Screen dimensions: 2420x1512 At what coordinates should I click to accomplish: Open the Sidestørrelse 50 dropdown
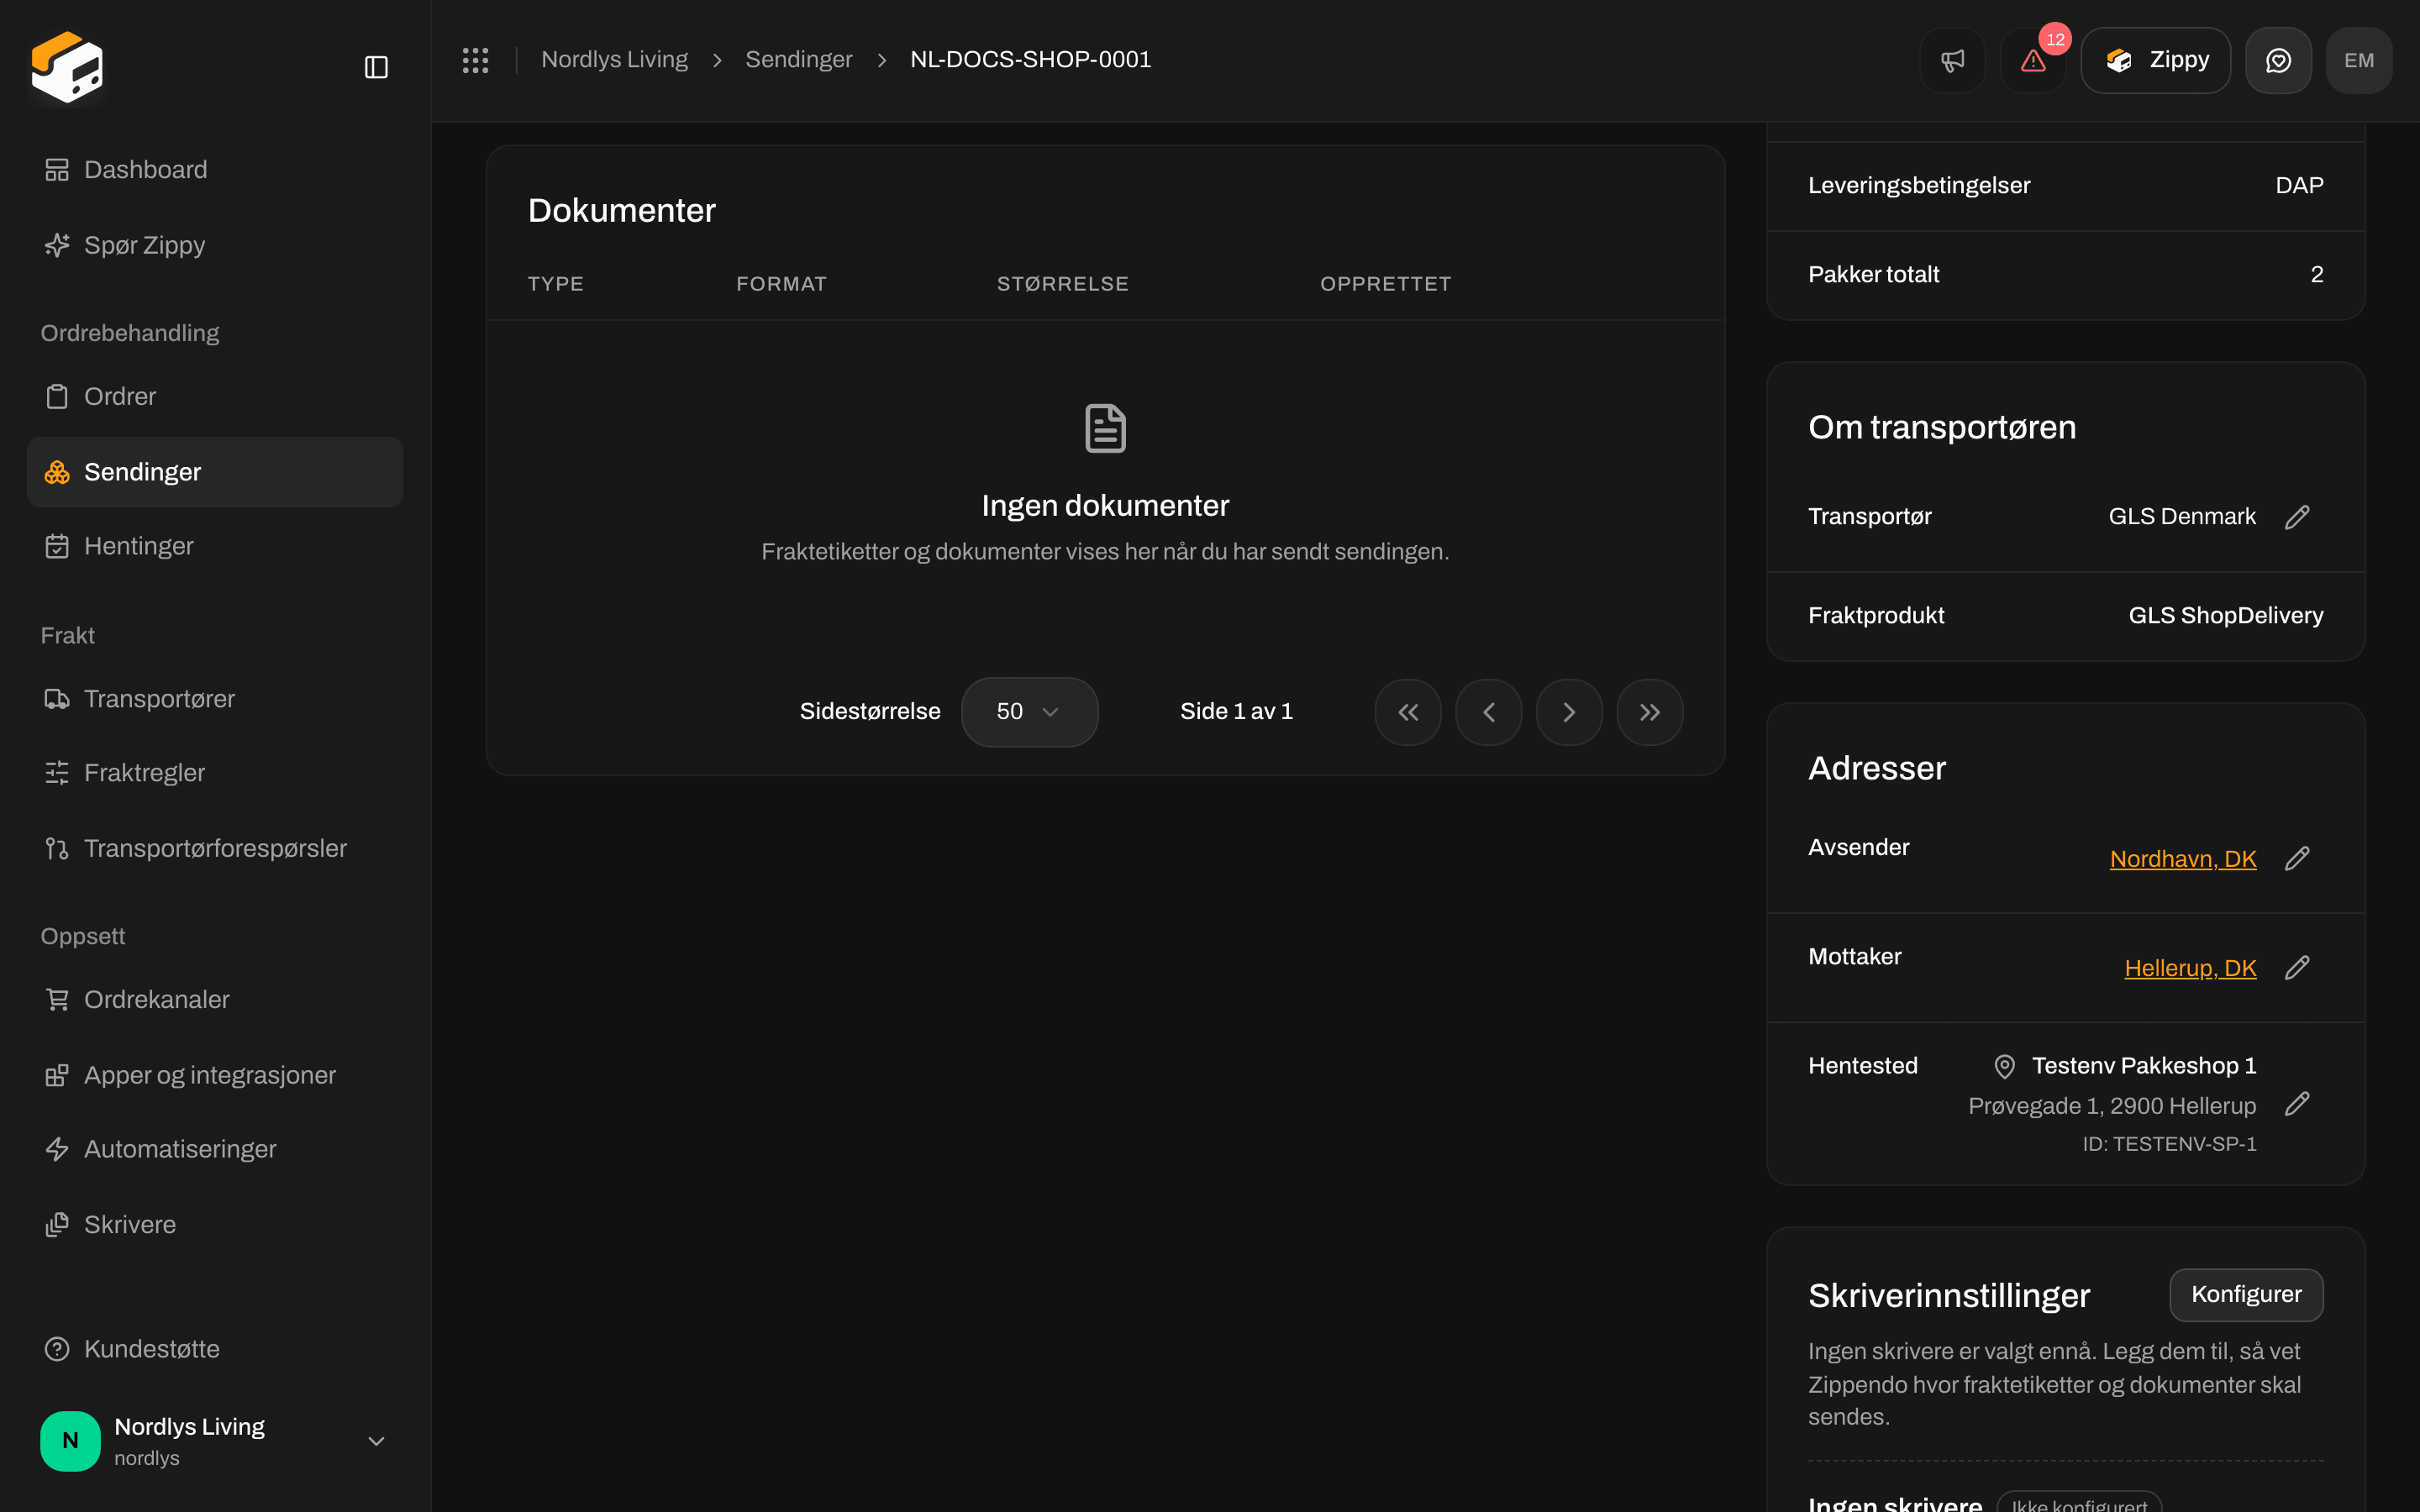click(1029, 712)
